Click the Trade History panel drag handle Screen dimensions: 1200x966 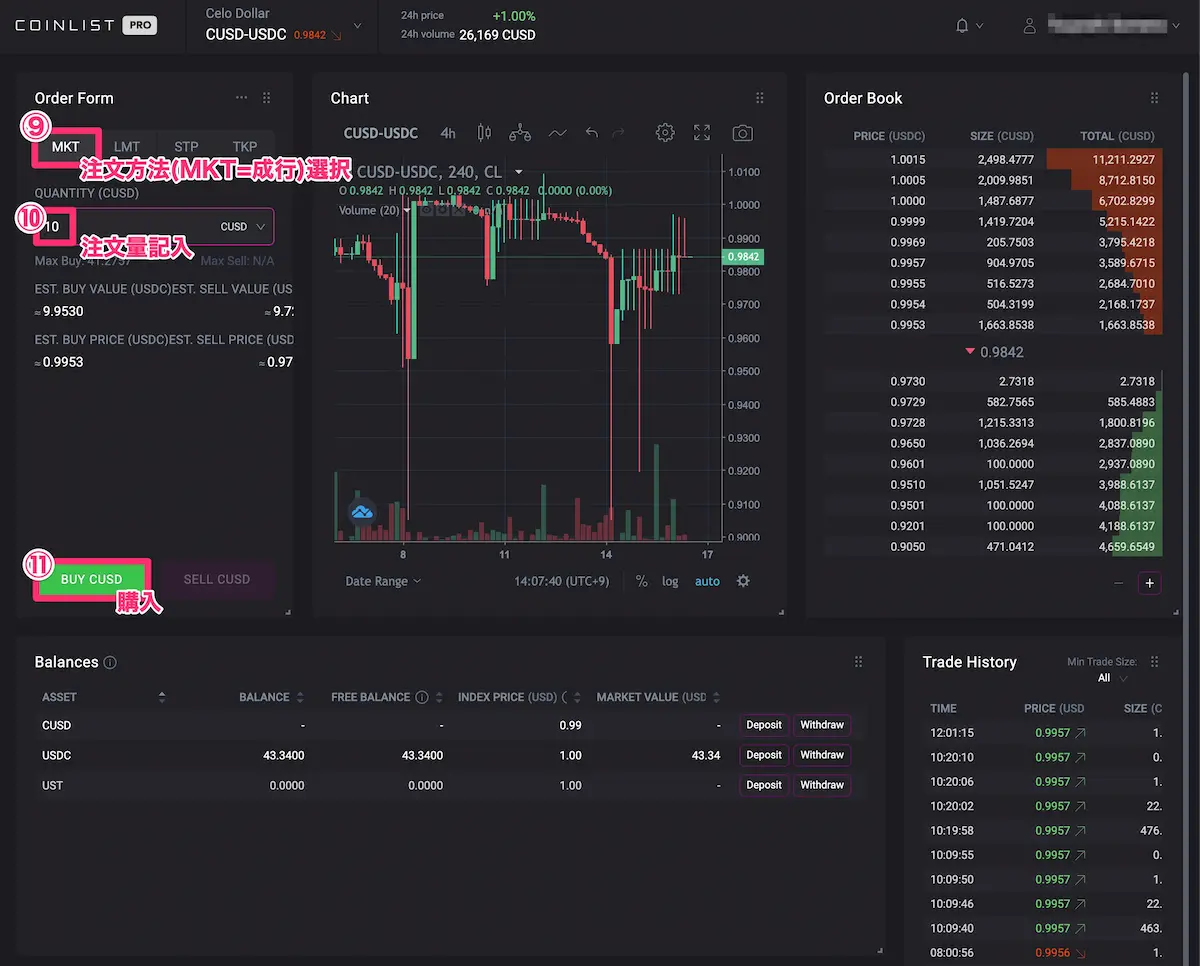click(x=1155, y=662)
